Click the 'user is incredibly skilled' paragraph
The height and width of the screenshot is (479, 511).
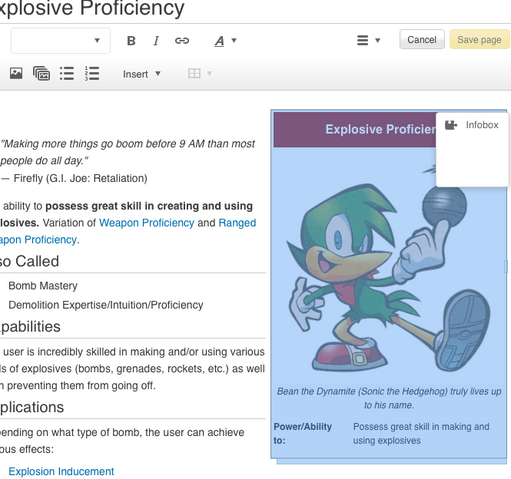coord(133,369)
